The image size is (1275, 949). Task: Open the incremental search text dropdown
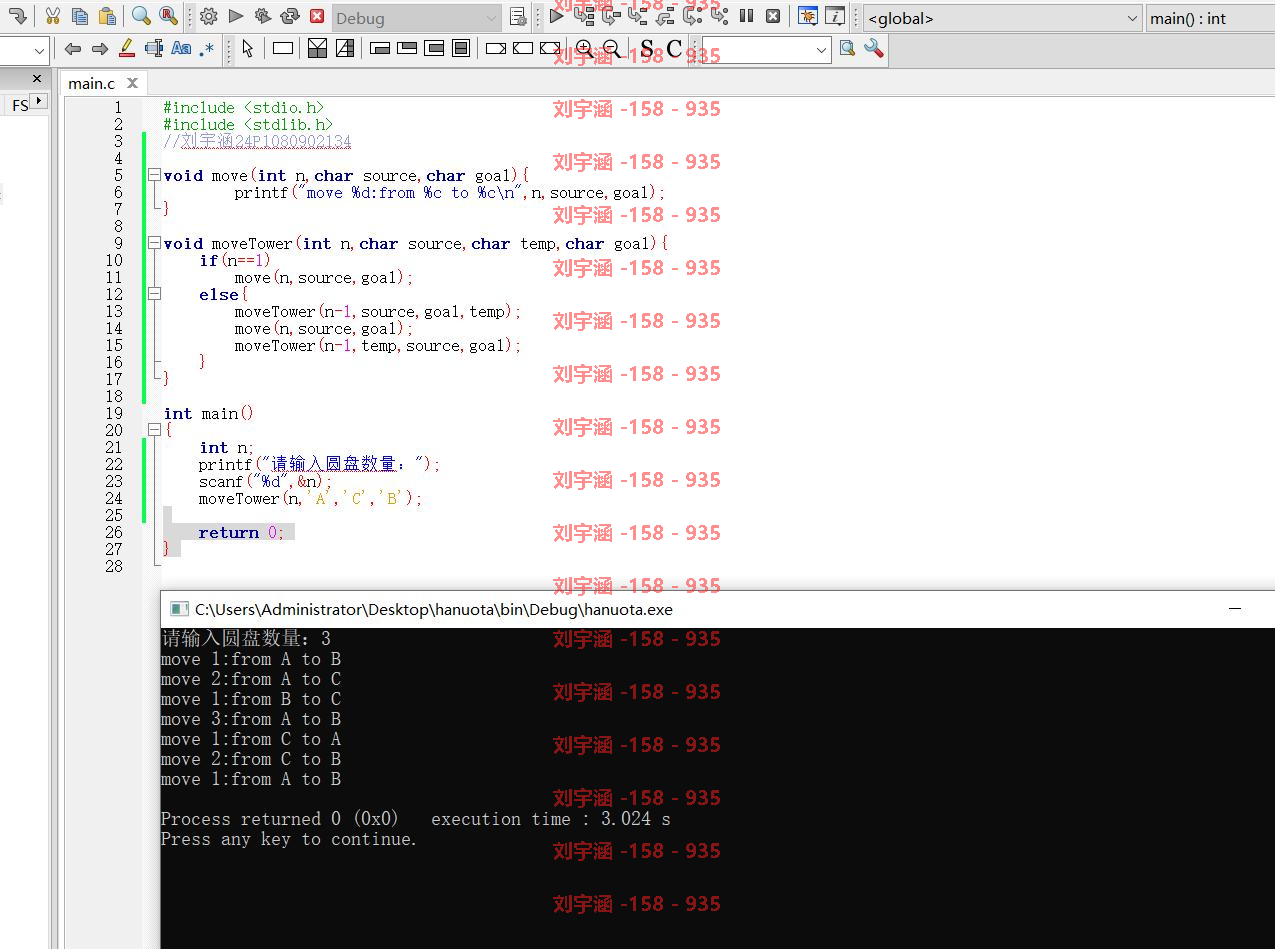click(767, 49)
